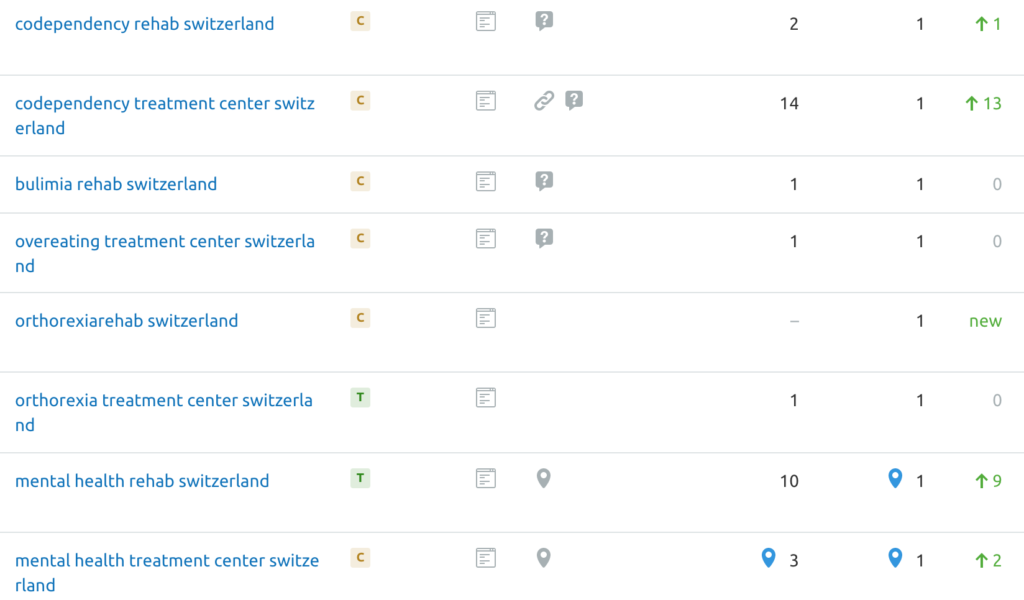
Task: Open keyword codependency treatment center switzerland
Action: pyautogui.click(x=165, y=116)
